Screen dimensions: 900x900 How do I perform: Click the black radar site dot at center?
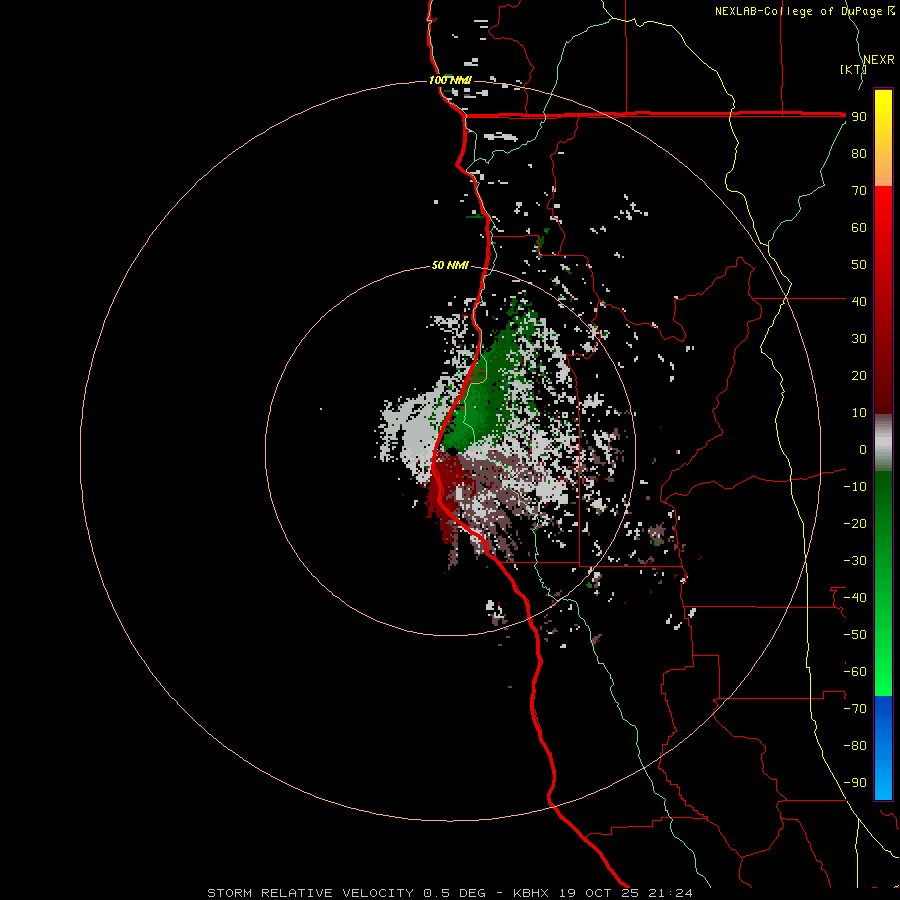tap(452, 452)
